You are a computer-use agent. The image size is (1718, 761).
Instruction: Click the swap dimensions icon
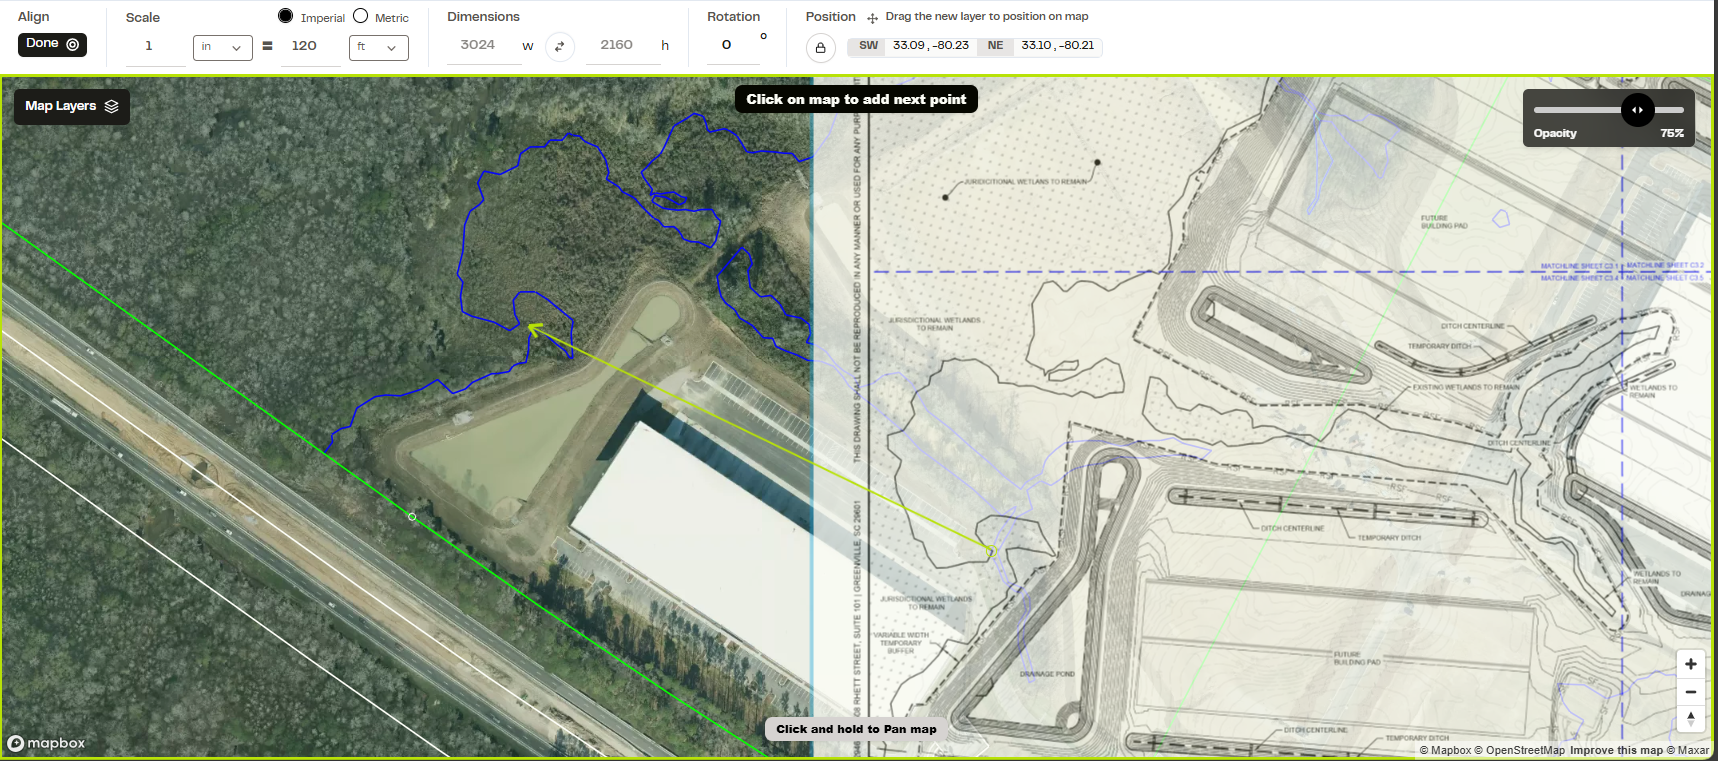(560, 46)
